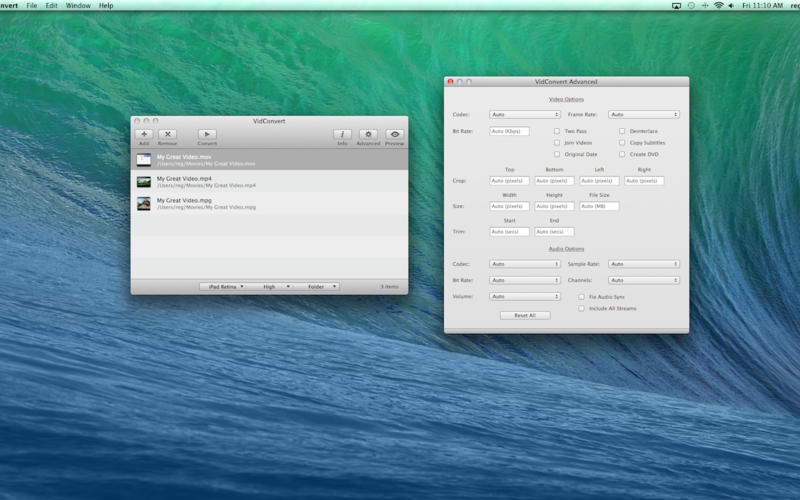800x500 pixels.
Task: Click the AirPlay display icon in menu bar
Action: [677, 6]
